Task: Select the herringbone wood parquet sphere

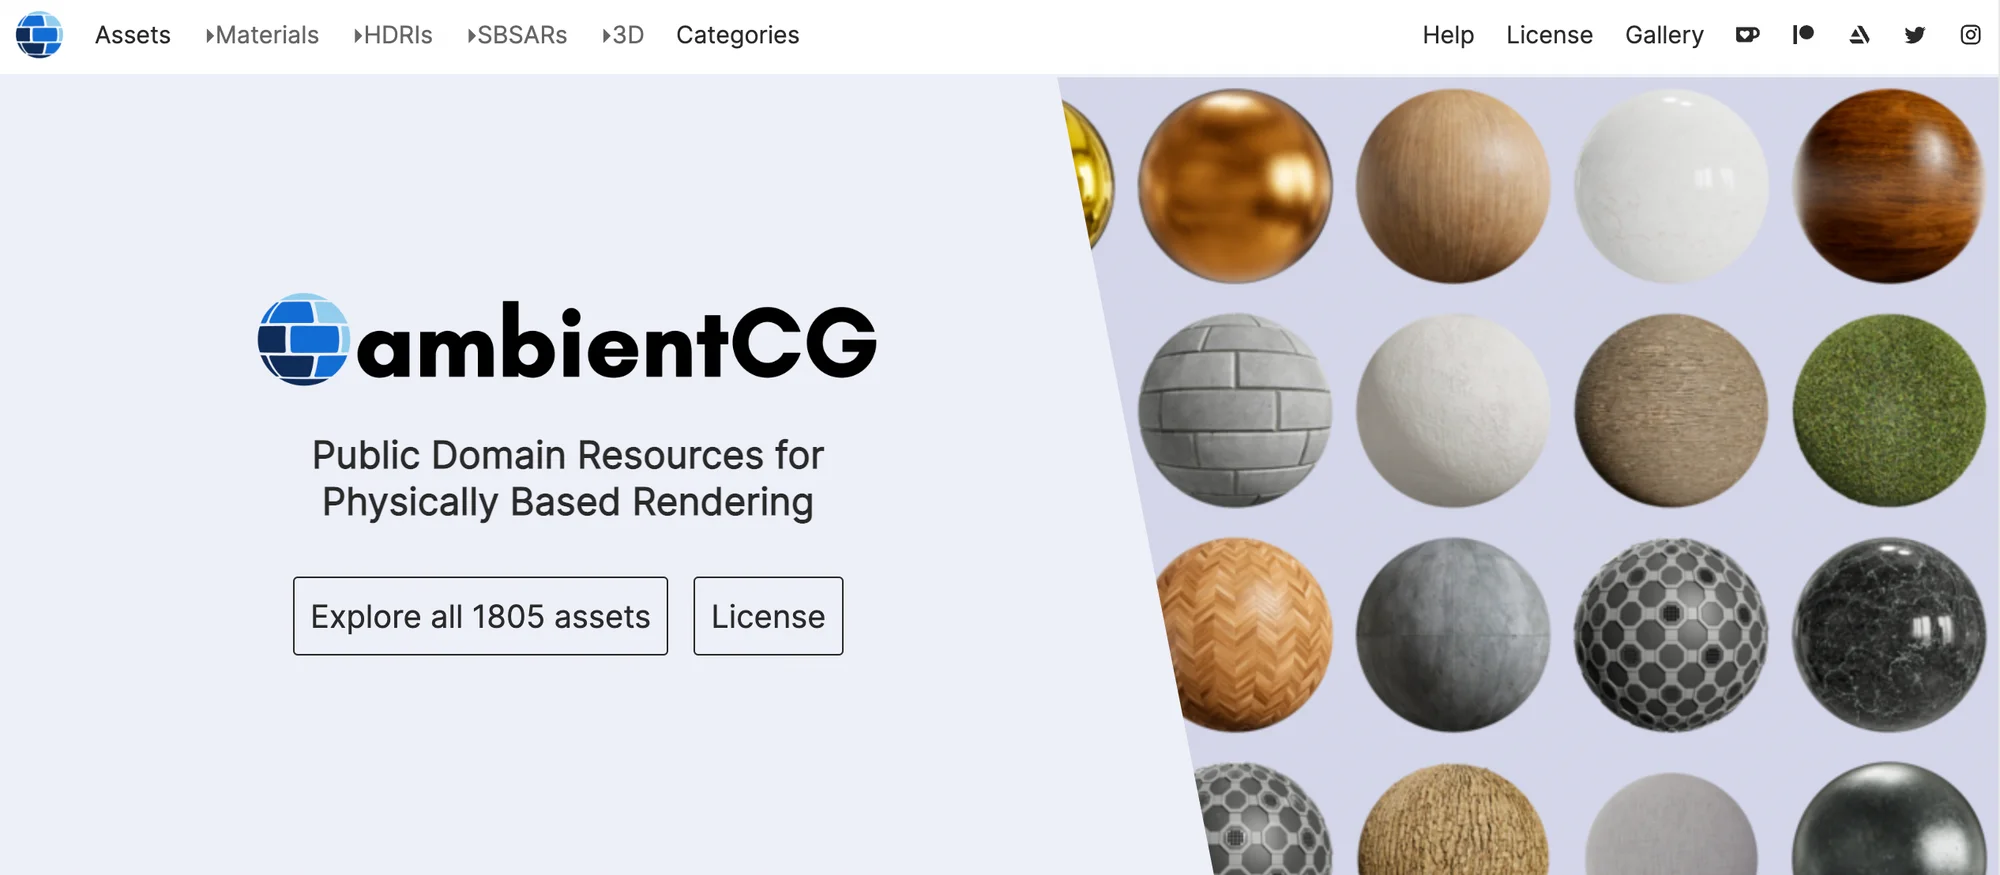Action: point(1245,635)
